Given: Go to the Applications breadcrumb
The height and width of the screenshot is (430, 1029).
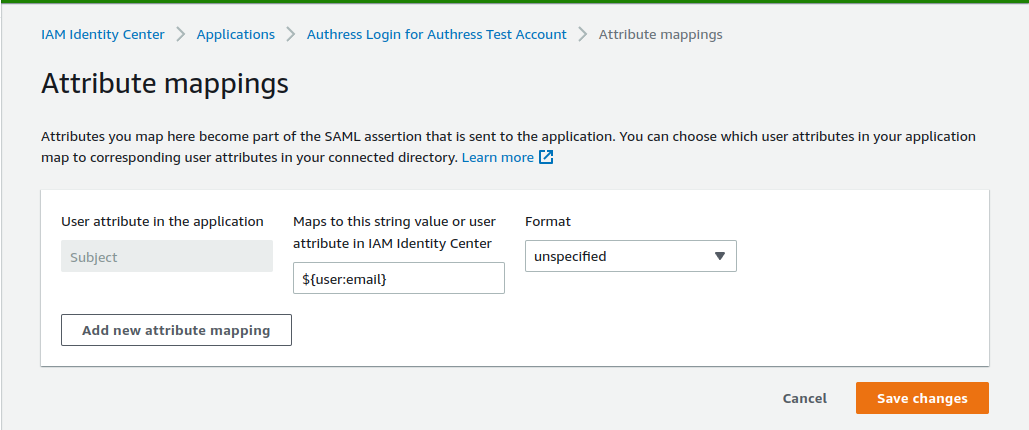Looking at the screenshot, I should tap(236, 34).
